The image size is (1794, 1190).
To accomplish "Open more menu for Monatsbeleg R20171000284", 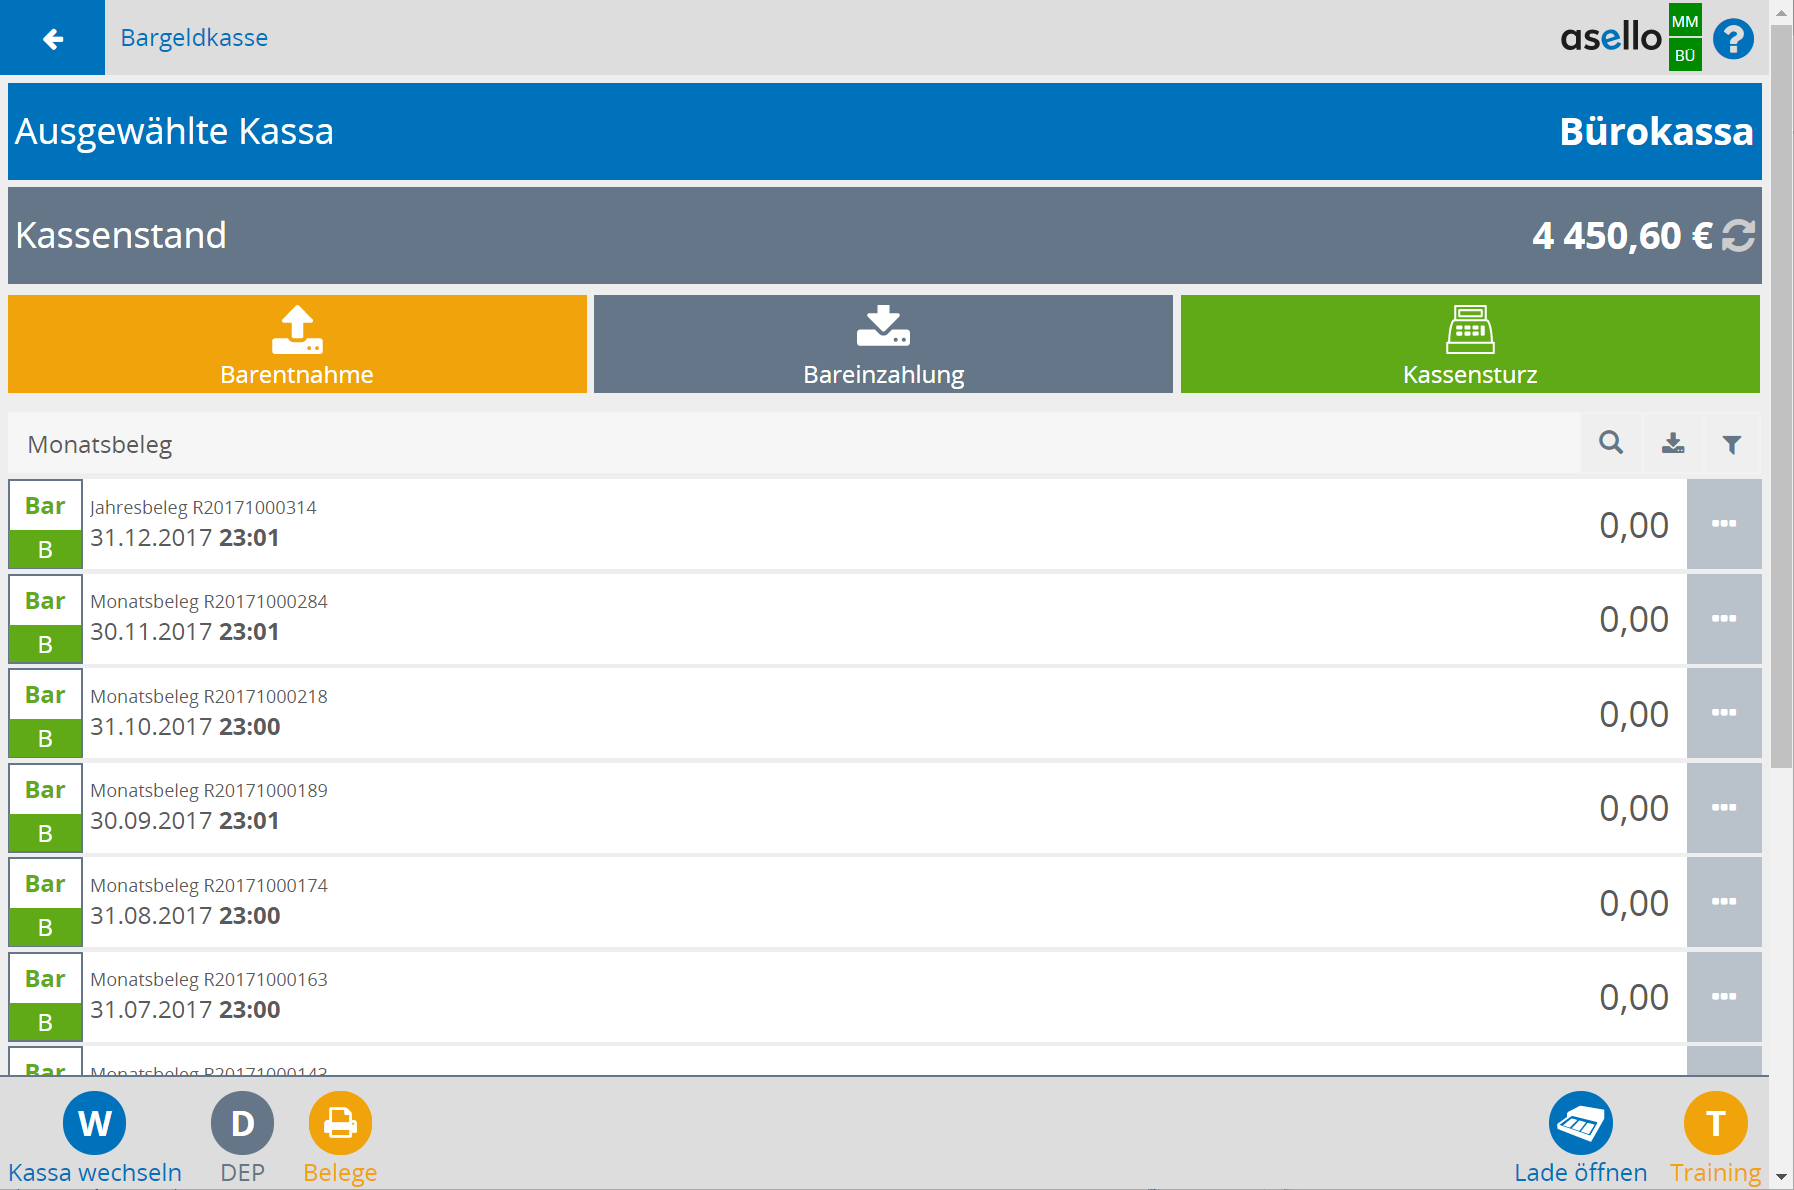I will [1723, 619].
